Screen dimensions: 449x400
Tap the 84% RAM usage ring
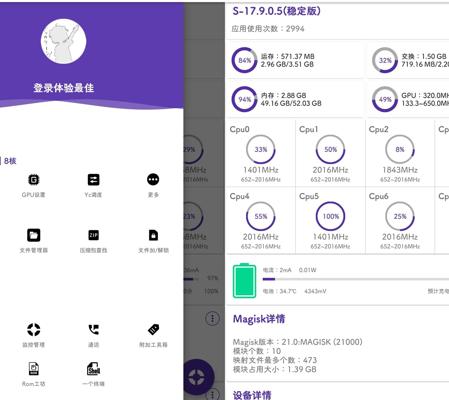244,60
